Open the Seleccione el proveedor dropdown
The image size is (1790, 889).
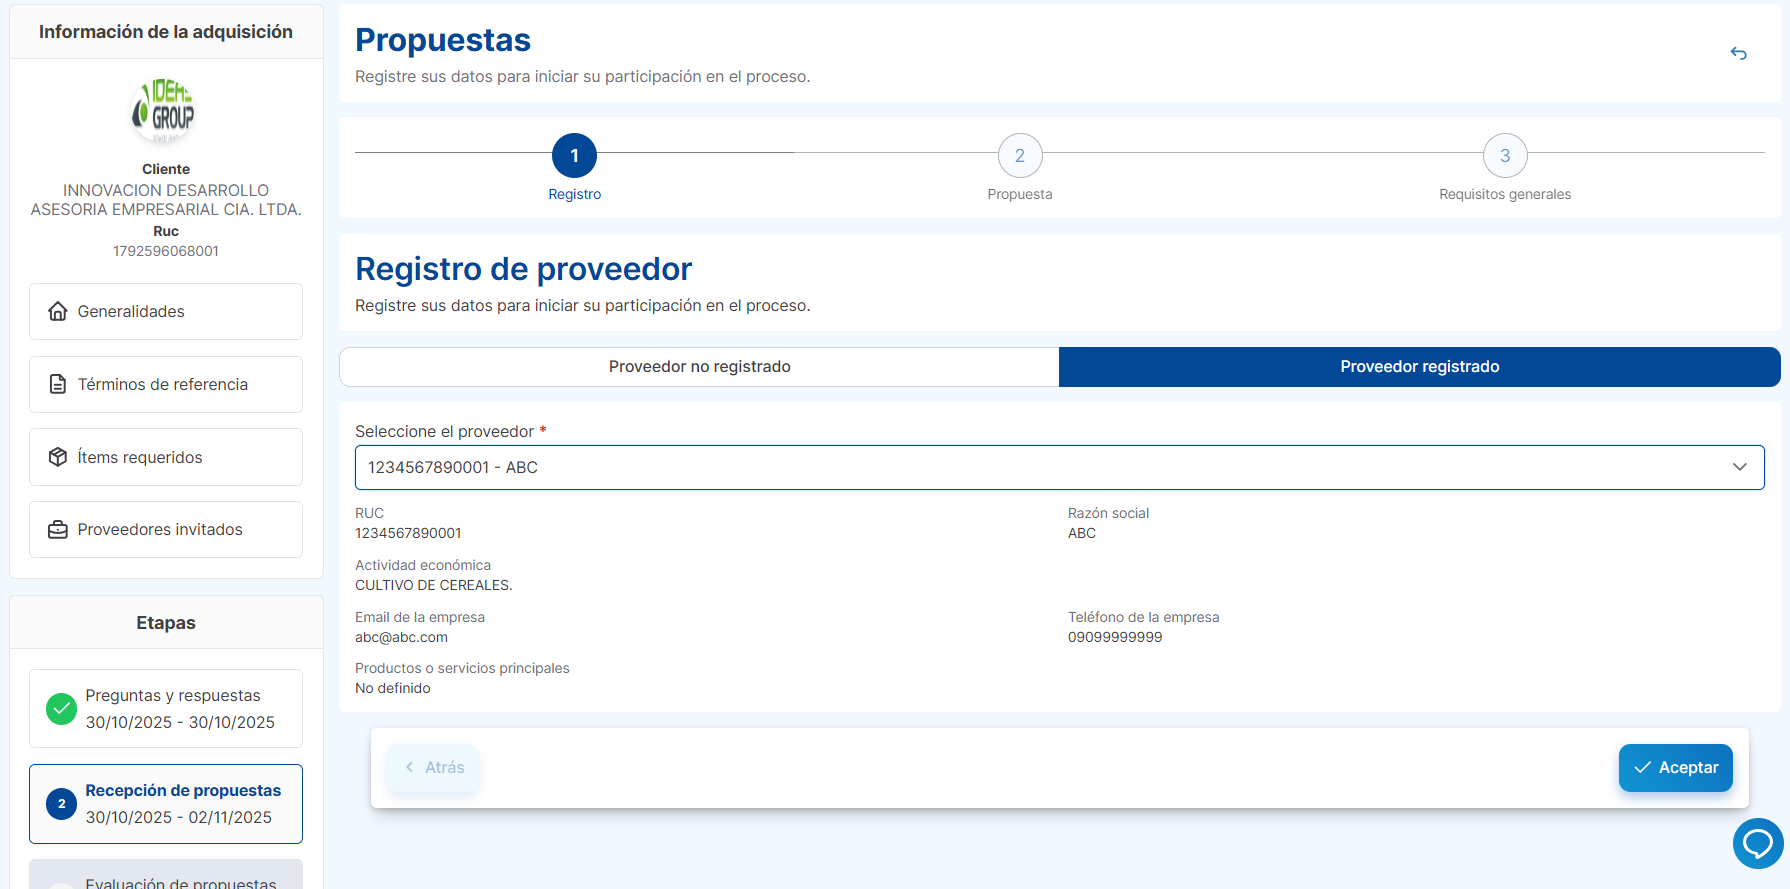pyautogui.click(x=1060, y=467)
